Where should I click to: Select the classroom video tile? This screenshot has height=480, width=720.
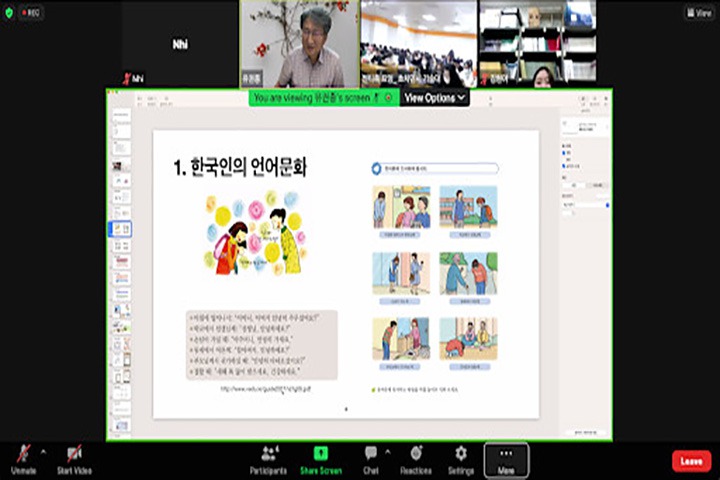point(418,44)
